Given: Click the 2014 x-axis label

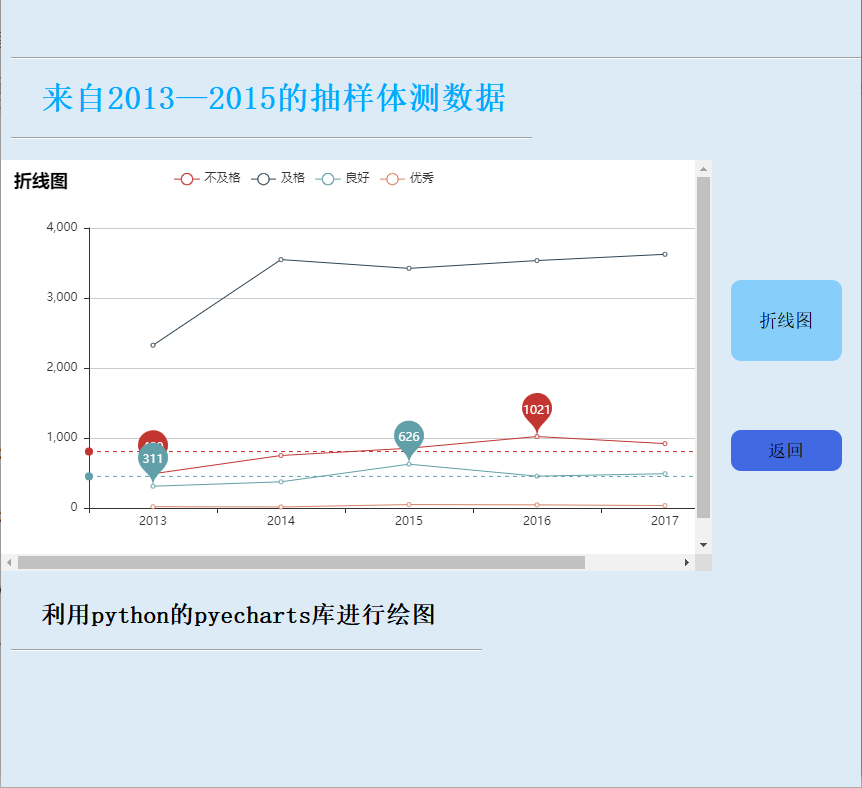Looking at the screenshot, I should [x=281, y=521].
